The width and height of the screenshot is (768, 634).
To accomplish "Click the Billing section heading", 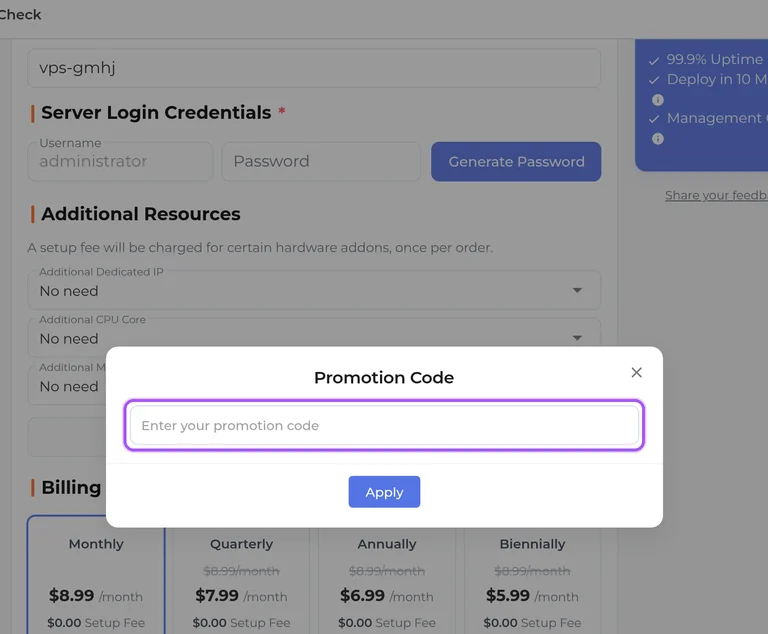I will coord(71,488).
